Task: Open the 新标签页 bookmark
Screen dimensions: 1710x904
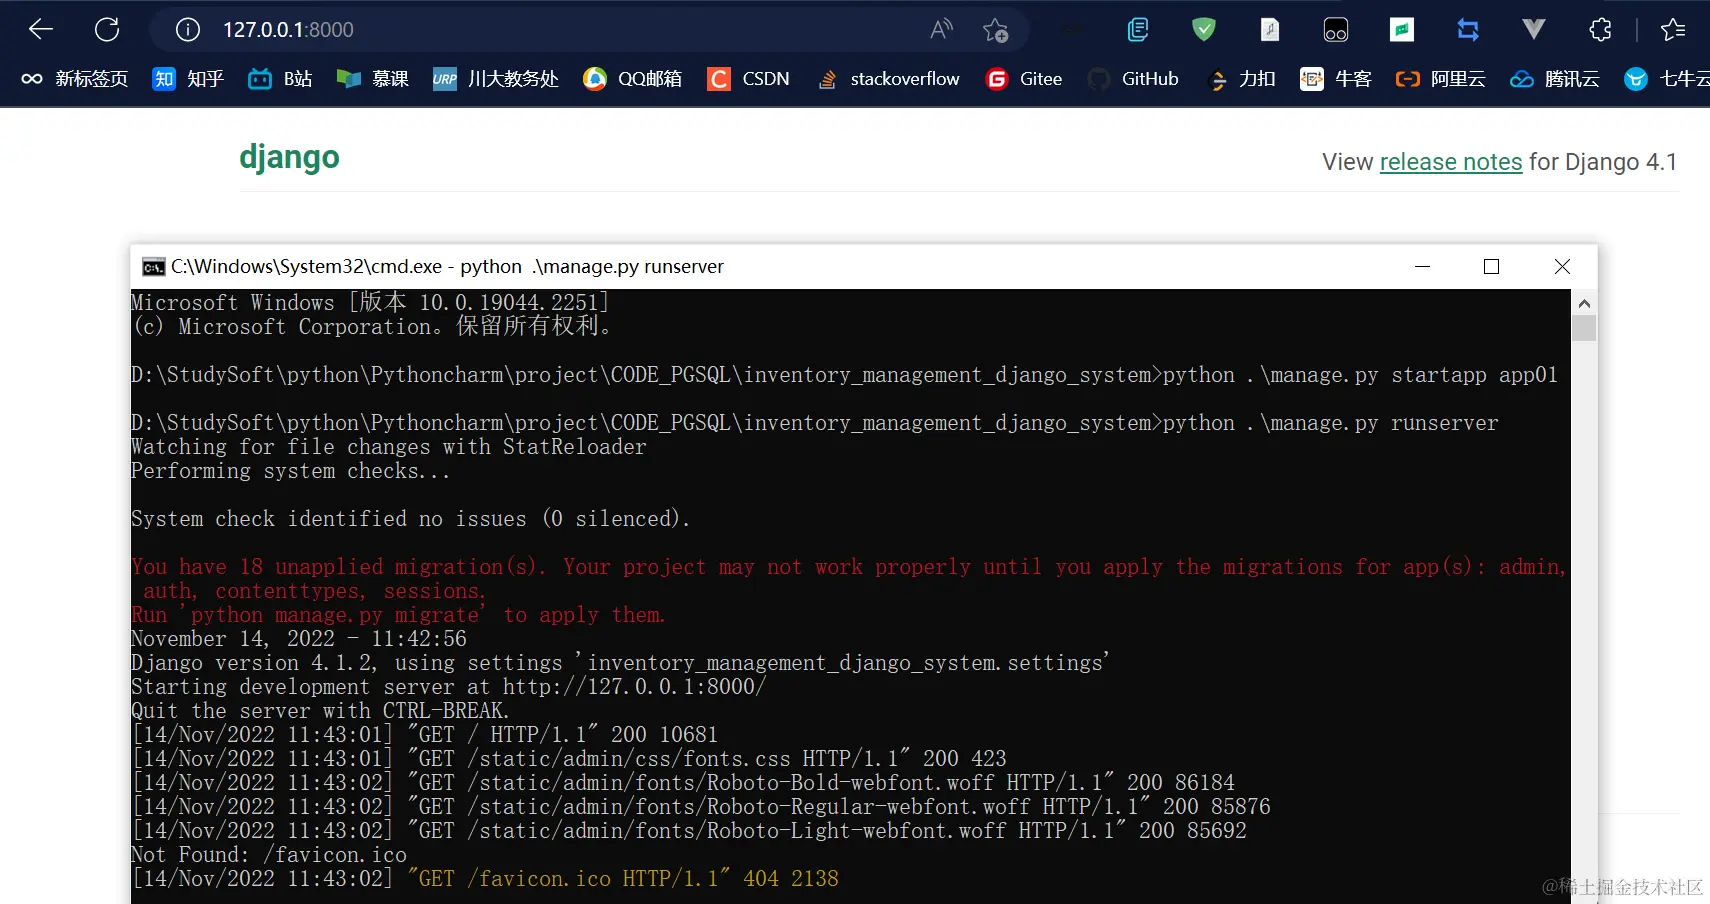Action: (75, 79)
